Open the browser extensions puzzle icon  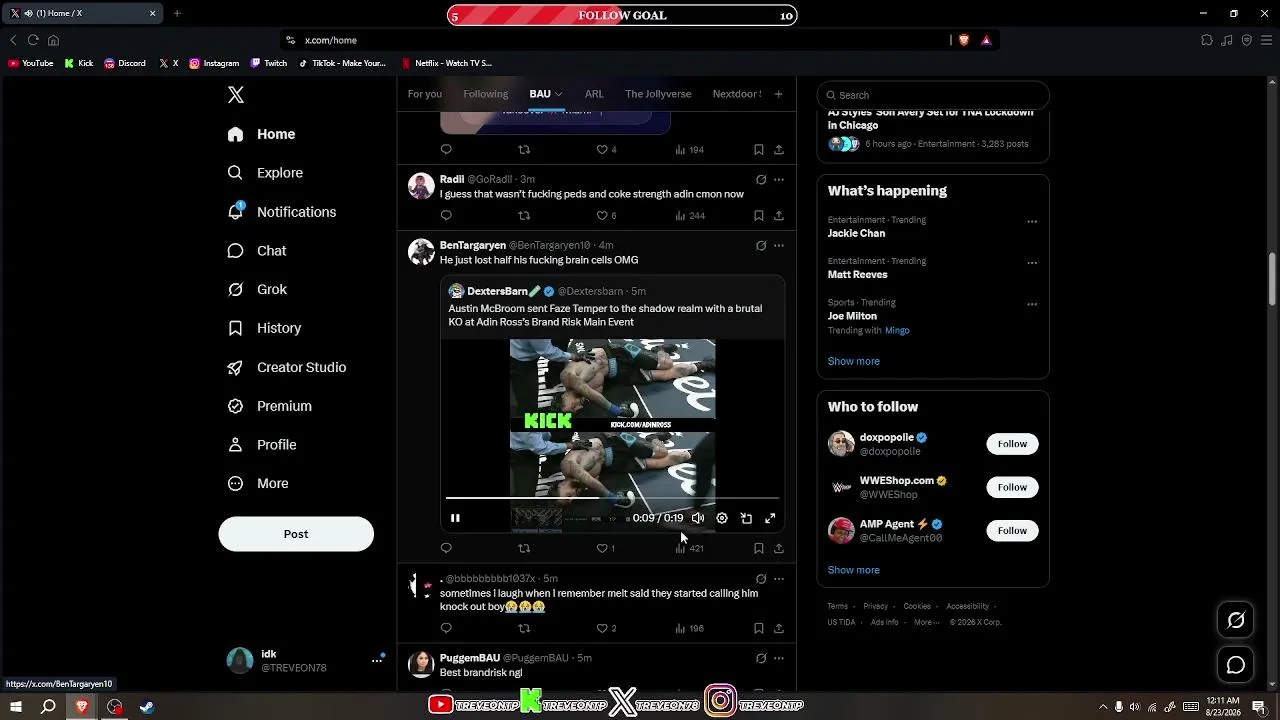1207,40
